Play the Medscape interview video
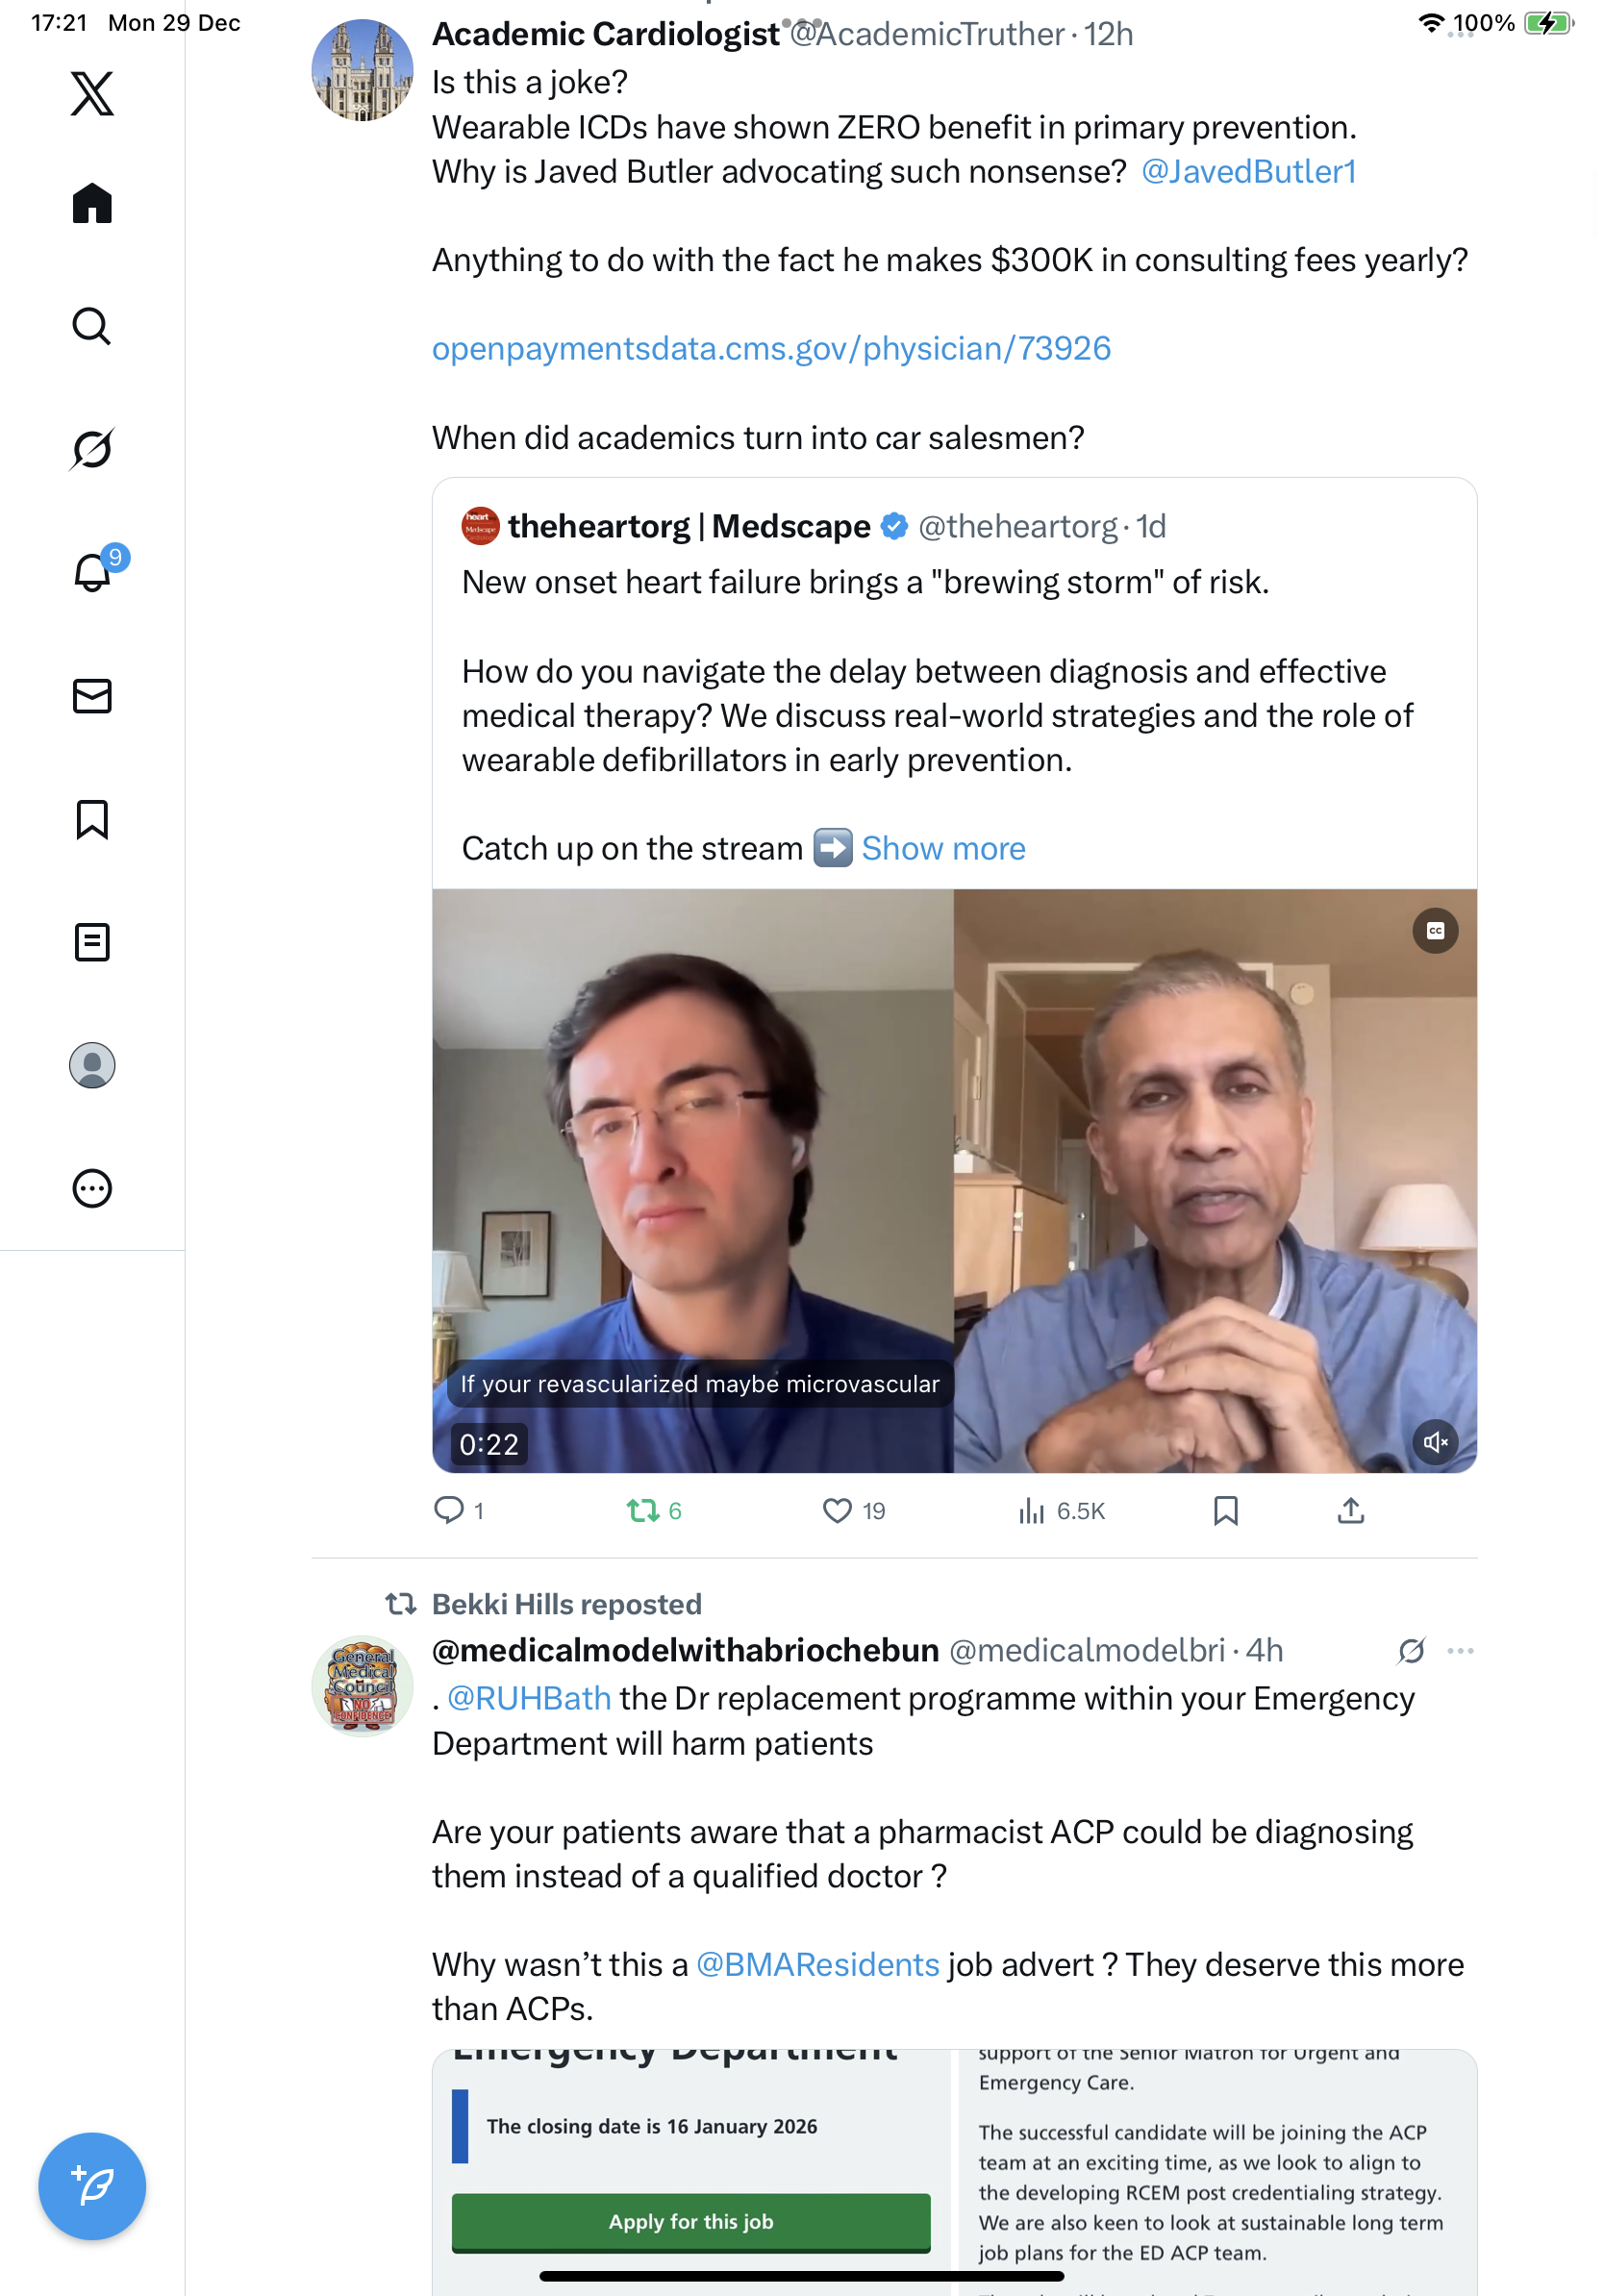 coord(954,1180)
